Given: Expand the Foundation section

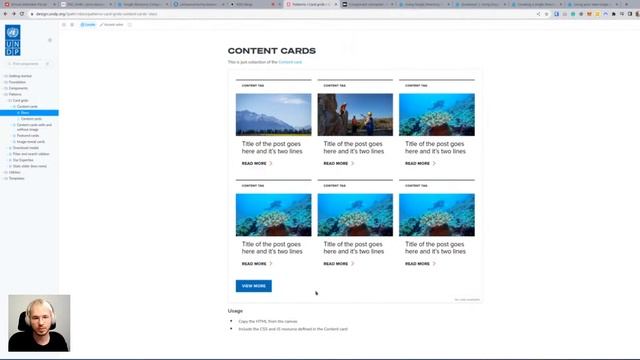Looking at the screenshot, I should click(x=17, y=82).
